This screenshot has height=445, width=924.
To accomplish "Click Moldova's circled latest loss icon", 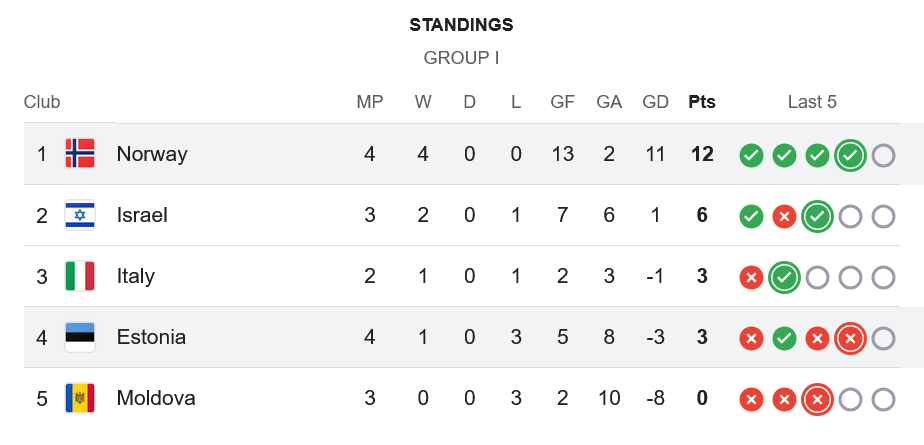I will coord(817,399).
